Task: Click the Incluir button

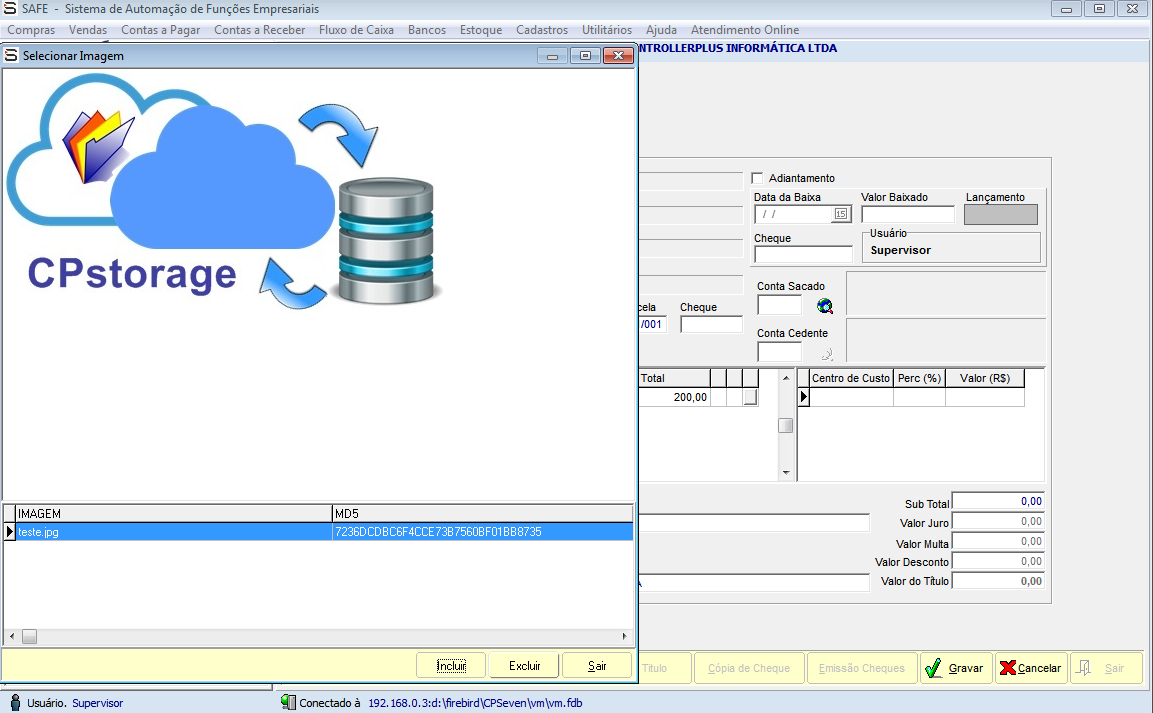Action: (x=451, y=665)
